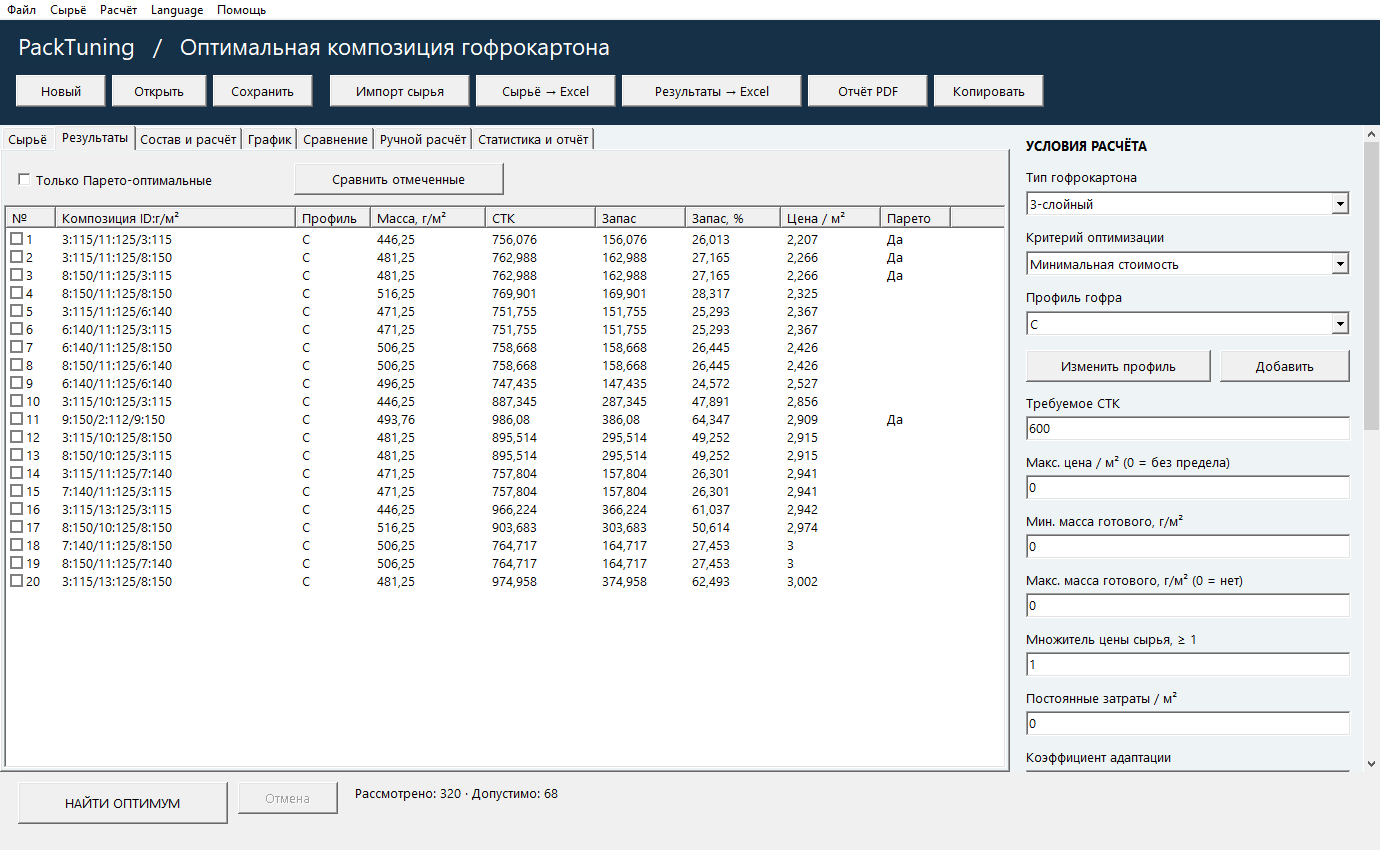Export via Сырьё → Excel button
The height and width of the screenshot is (850, 1380).
click(x=545, y=91)
